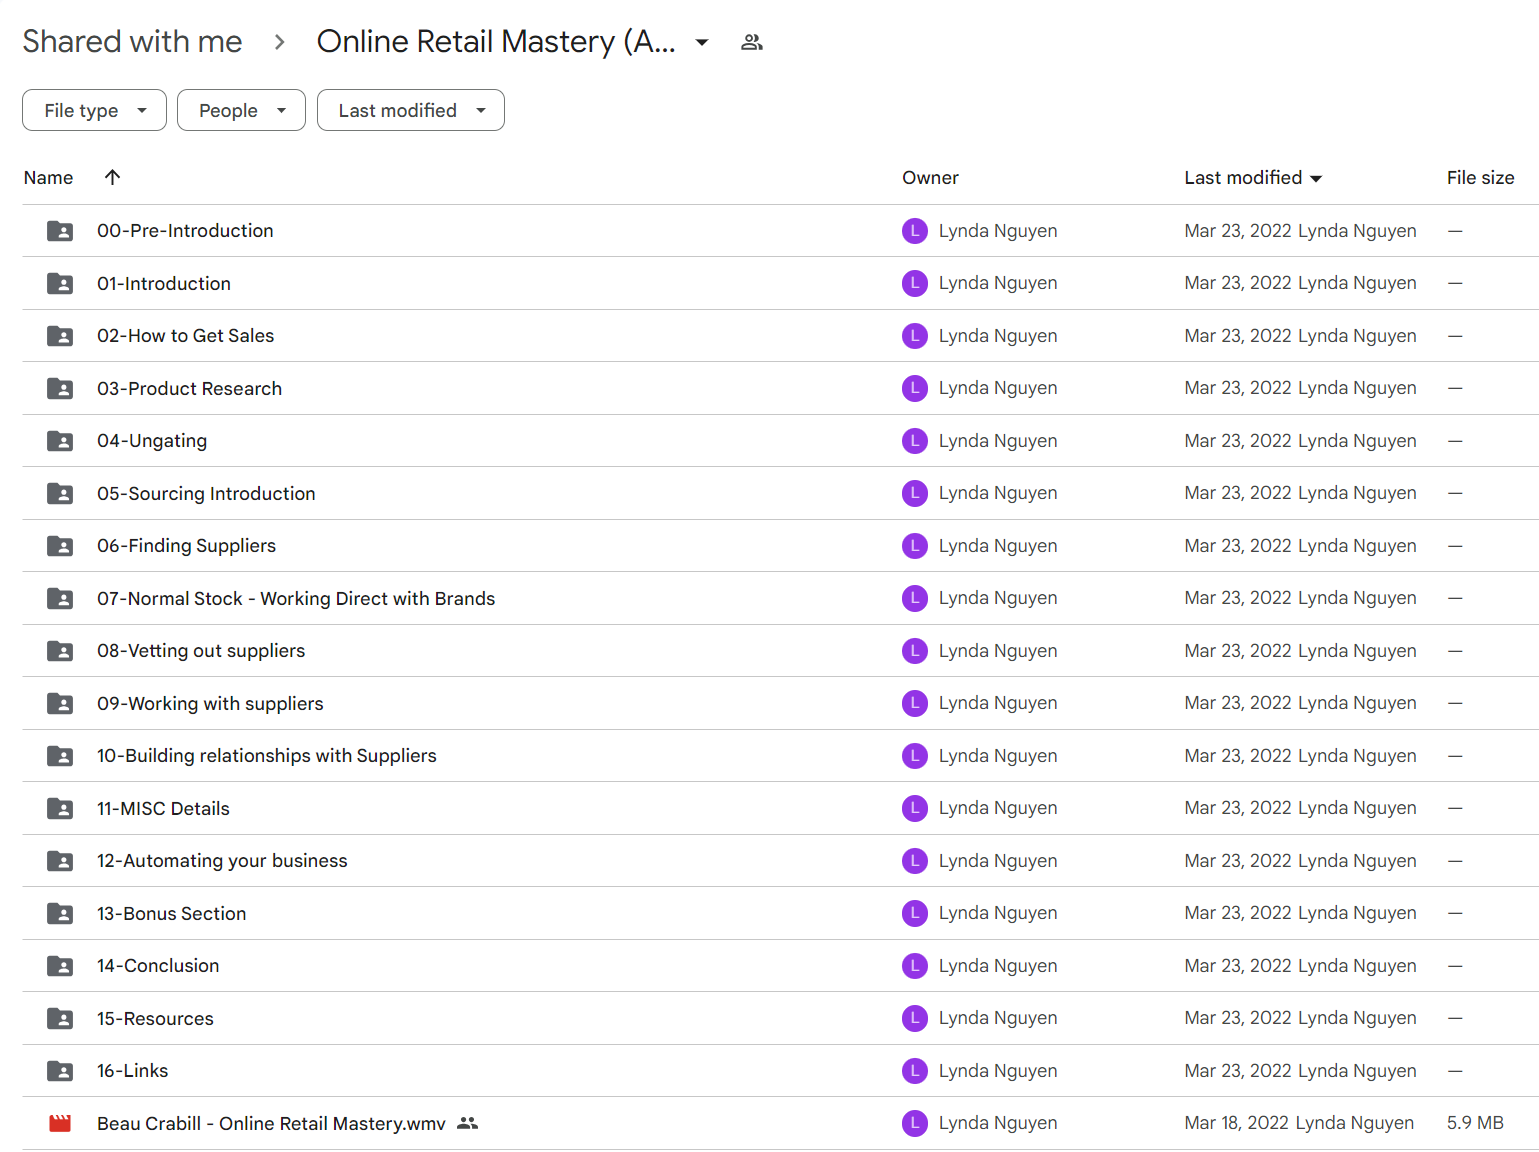Click Mar 23, 2022 date in 13-Bonus Section row
Image resolution: width=1539 pixels, height=1152 pixels.
1238,913
